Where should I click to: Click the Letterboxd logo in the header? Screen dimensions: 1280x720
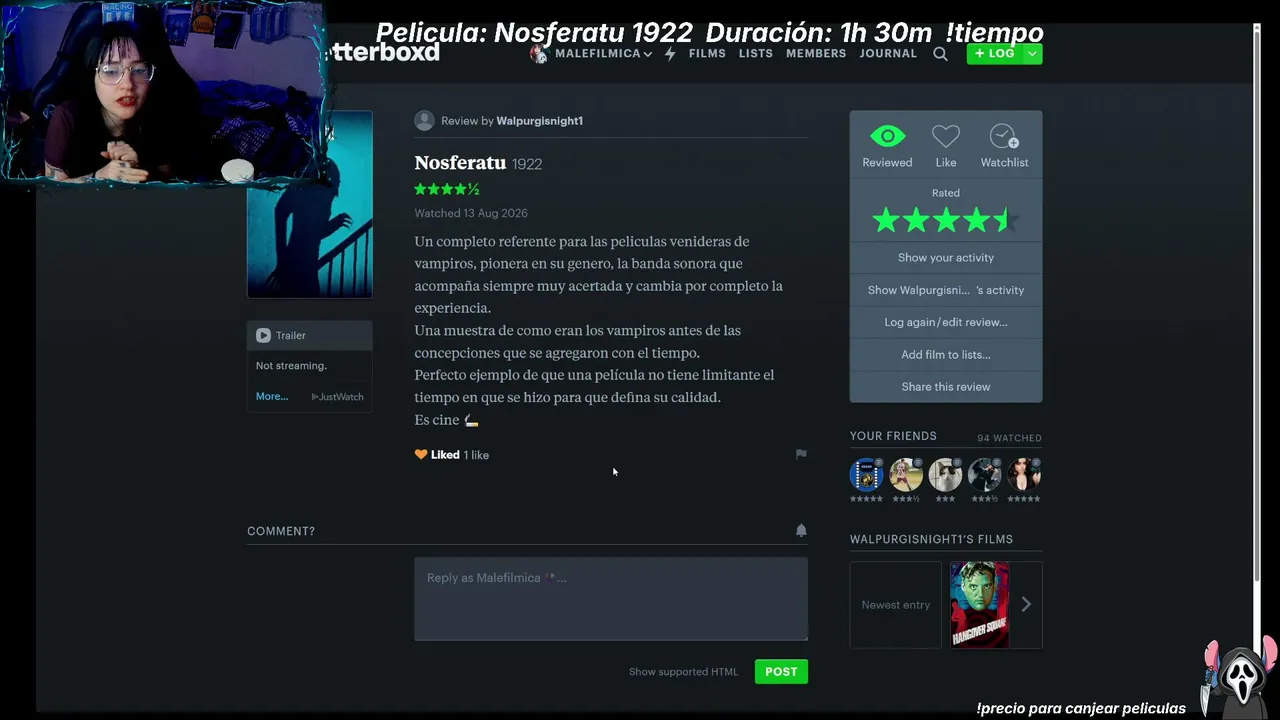pyautogui.click(x=383, y=53)
